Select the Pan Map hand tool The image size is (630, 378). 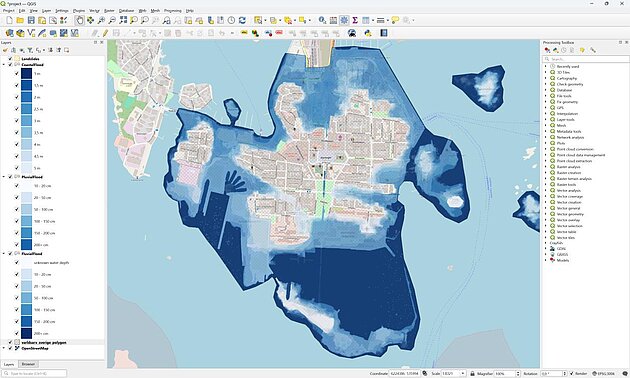tap(80, 20)
